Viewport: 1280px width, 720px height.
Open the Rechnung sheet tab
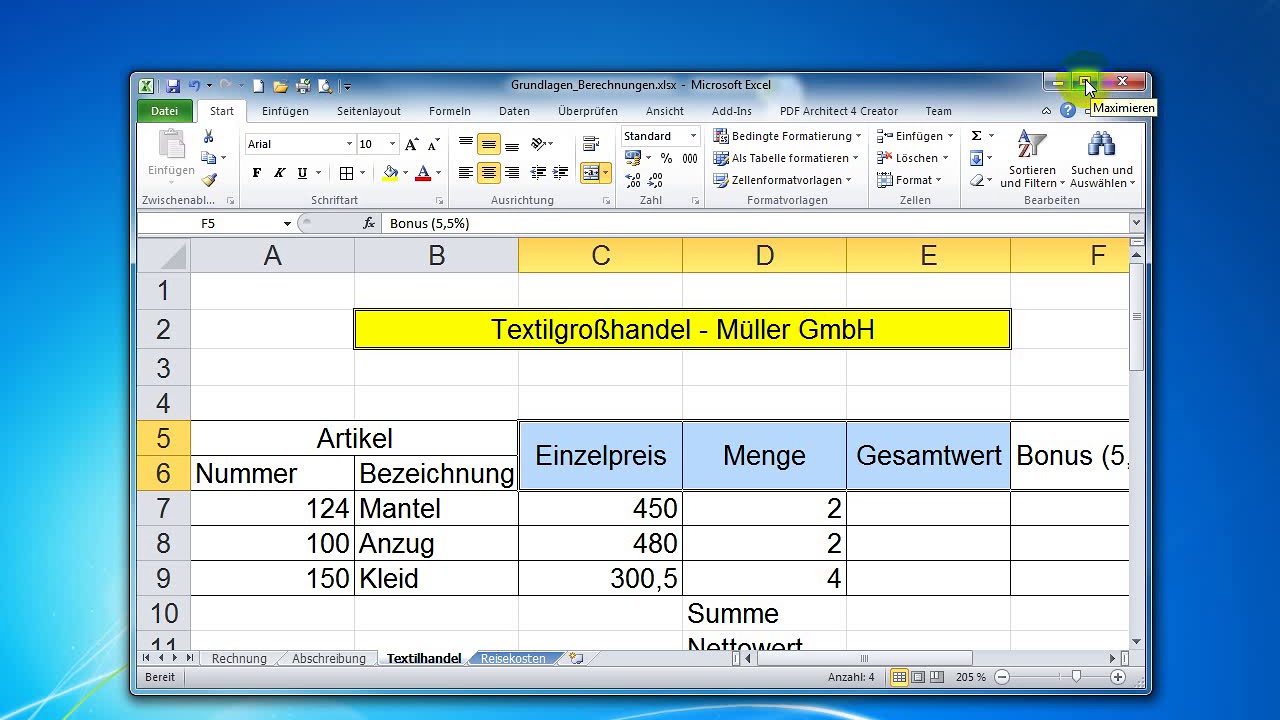coord(240,659)
